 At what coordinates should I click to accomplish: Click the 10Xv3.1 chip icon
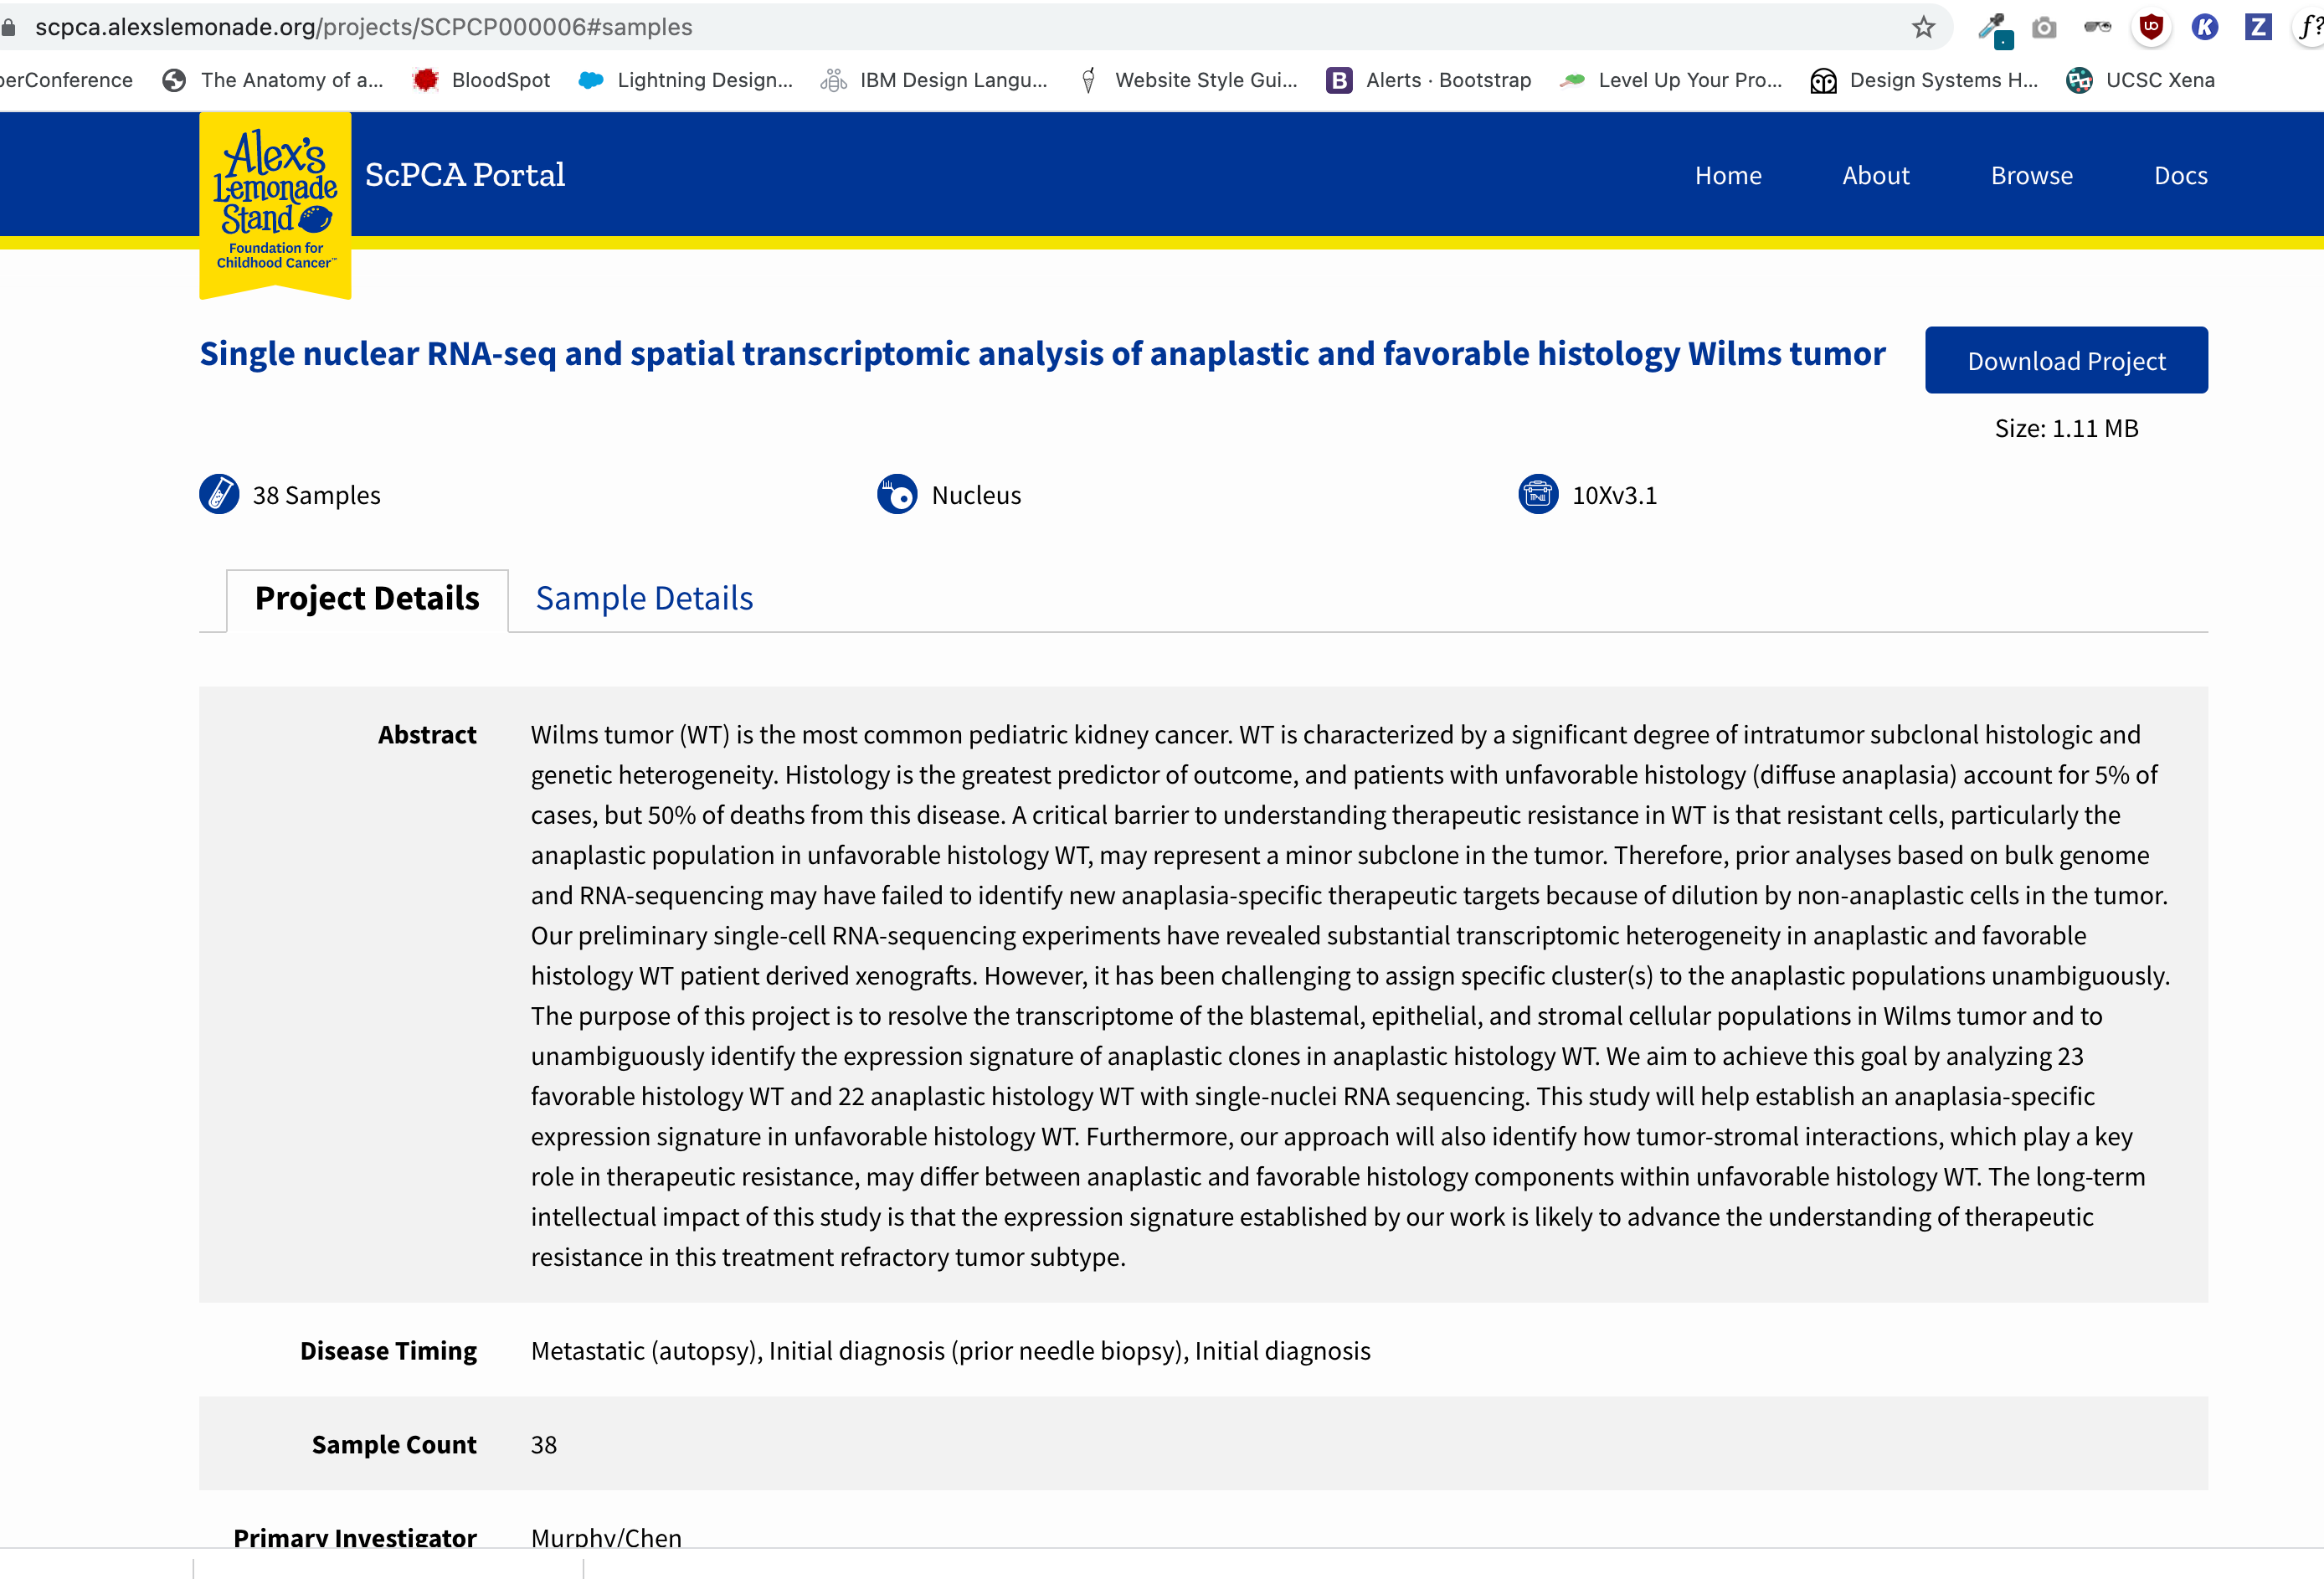pyautogui.click(x=1537, y=494)
